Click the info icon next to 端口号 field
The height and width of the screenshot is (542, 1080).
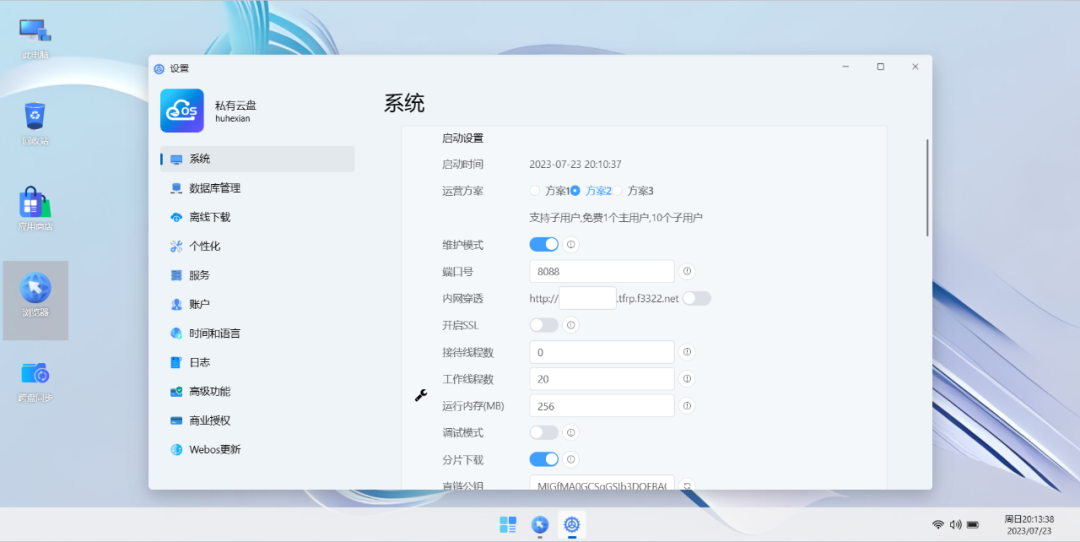click(x=687, y=271)
